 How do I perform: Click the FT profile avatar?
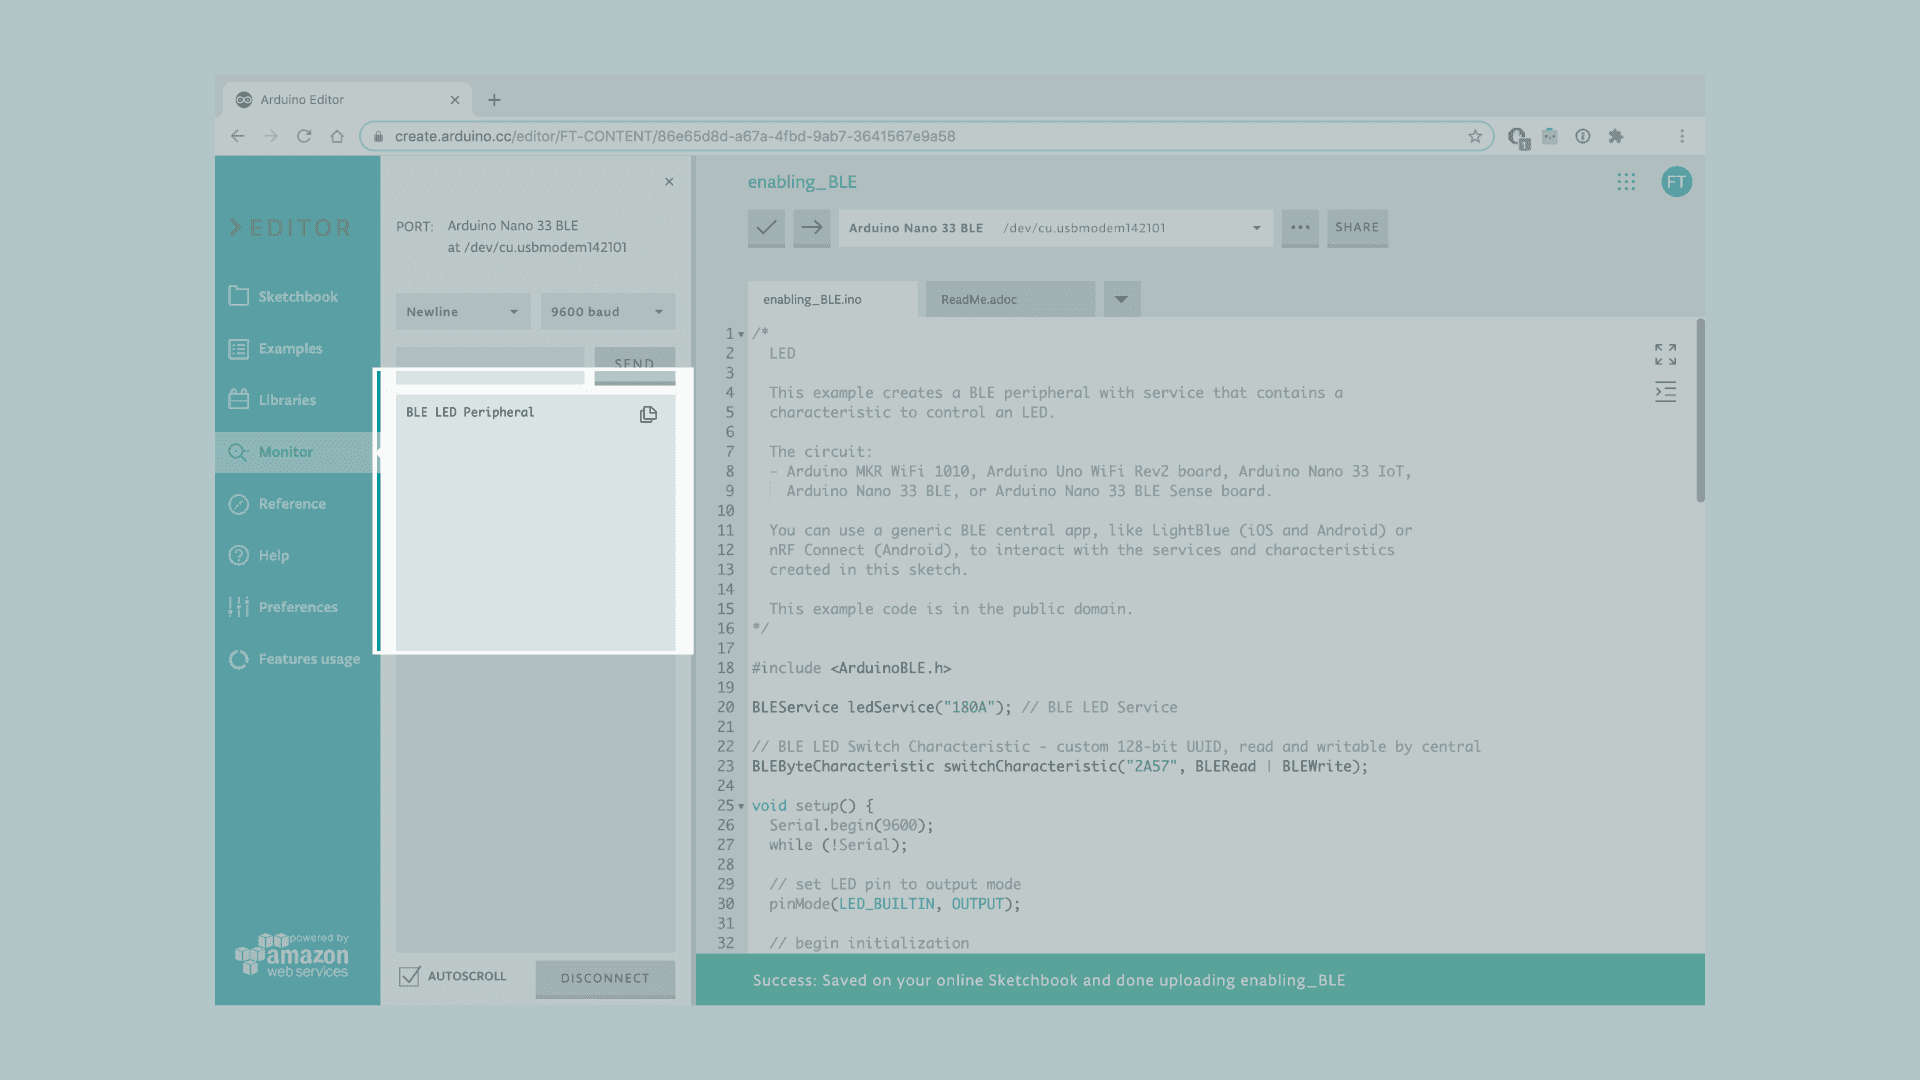pos(1676,182)
